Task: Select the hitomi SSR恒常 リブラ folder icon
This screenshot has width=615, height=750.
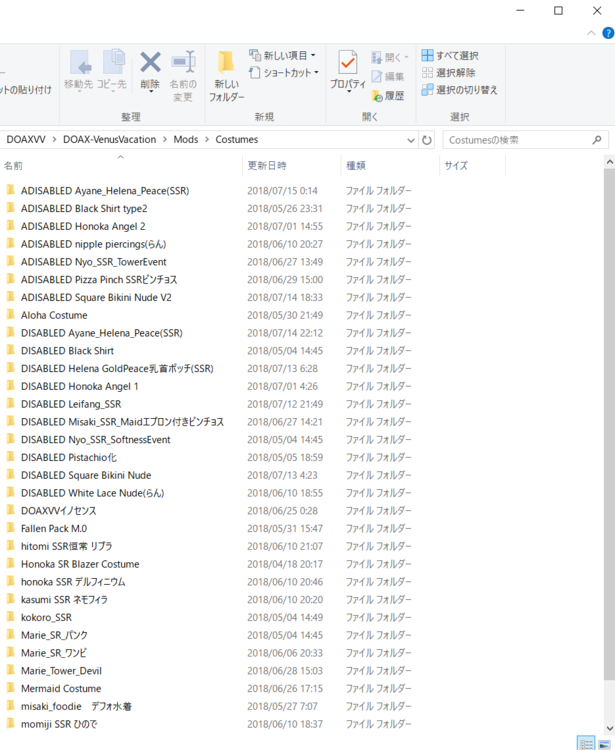Action: click(11, 546)
